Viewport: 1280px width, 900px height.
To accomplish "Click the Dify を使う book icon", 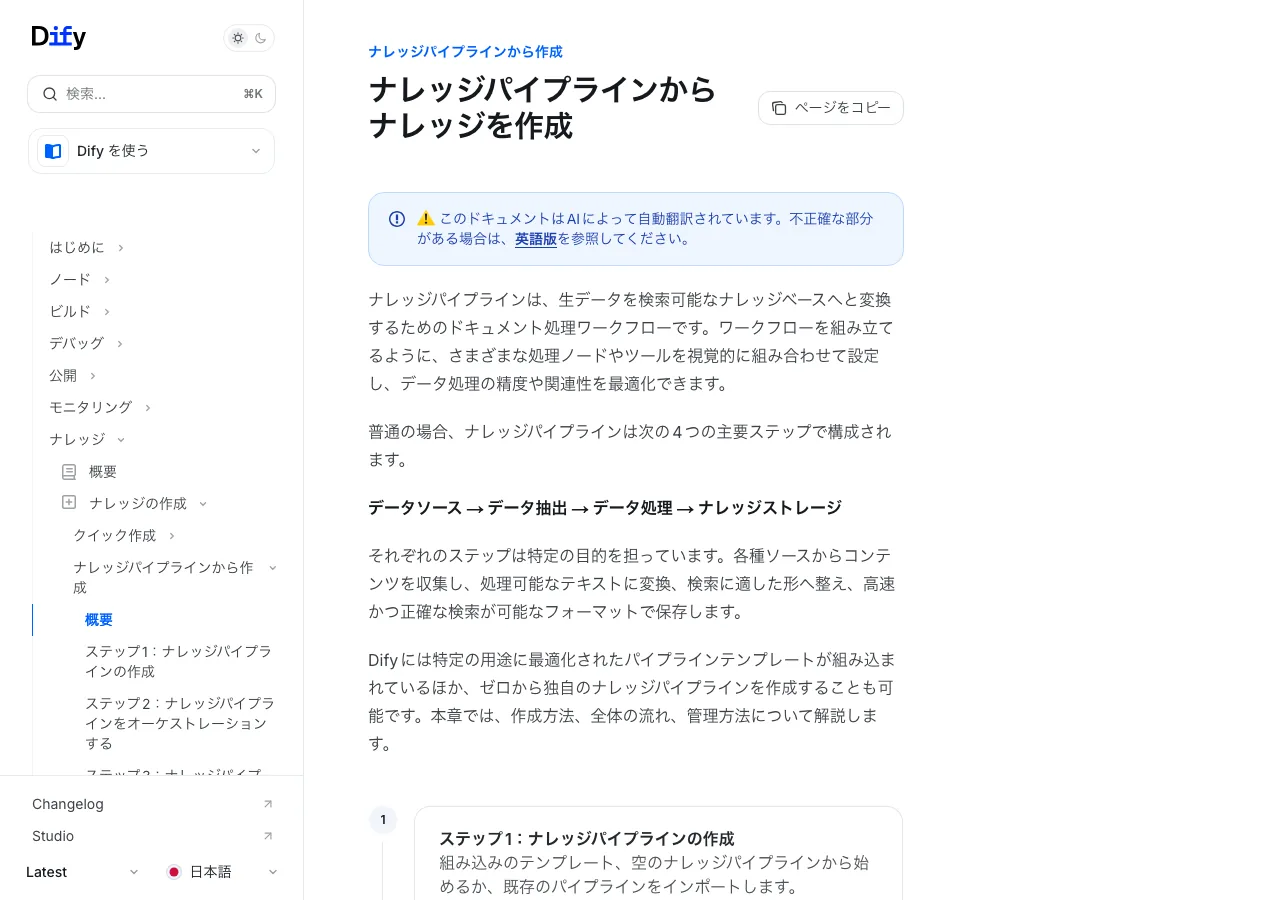I will tap(53, 151).
